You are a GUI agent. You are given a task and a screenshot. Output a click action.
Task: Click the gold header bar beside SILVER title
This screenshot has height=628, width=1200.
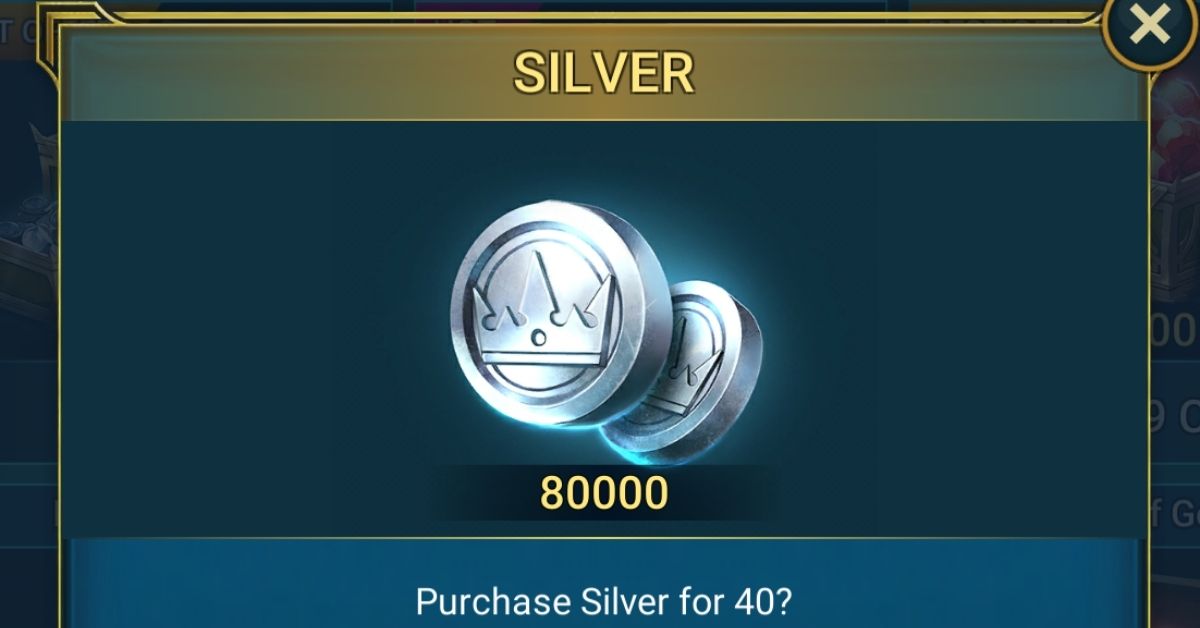pyautogui.click(x=300, y=72)
